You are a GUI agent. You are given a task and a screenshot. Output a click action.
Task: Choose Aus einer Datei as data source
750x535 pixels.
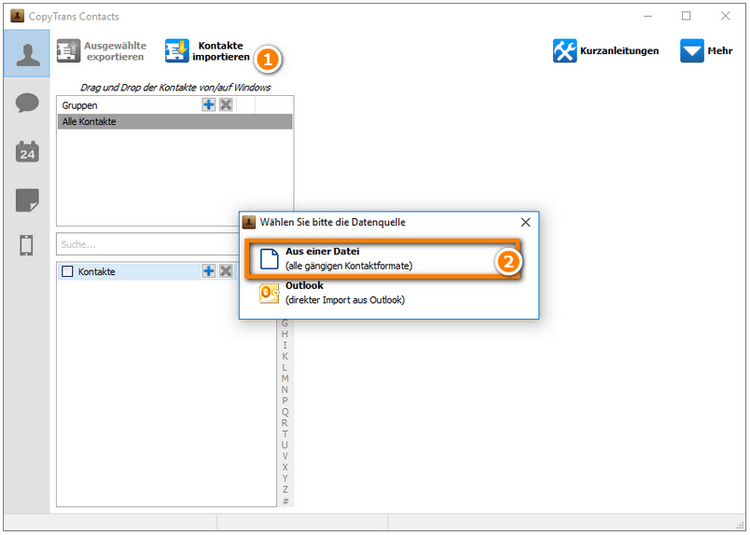383,259
